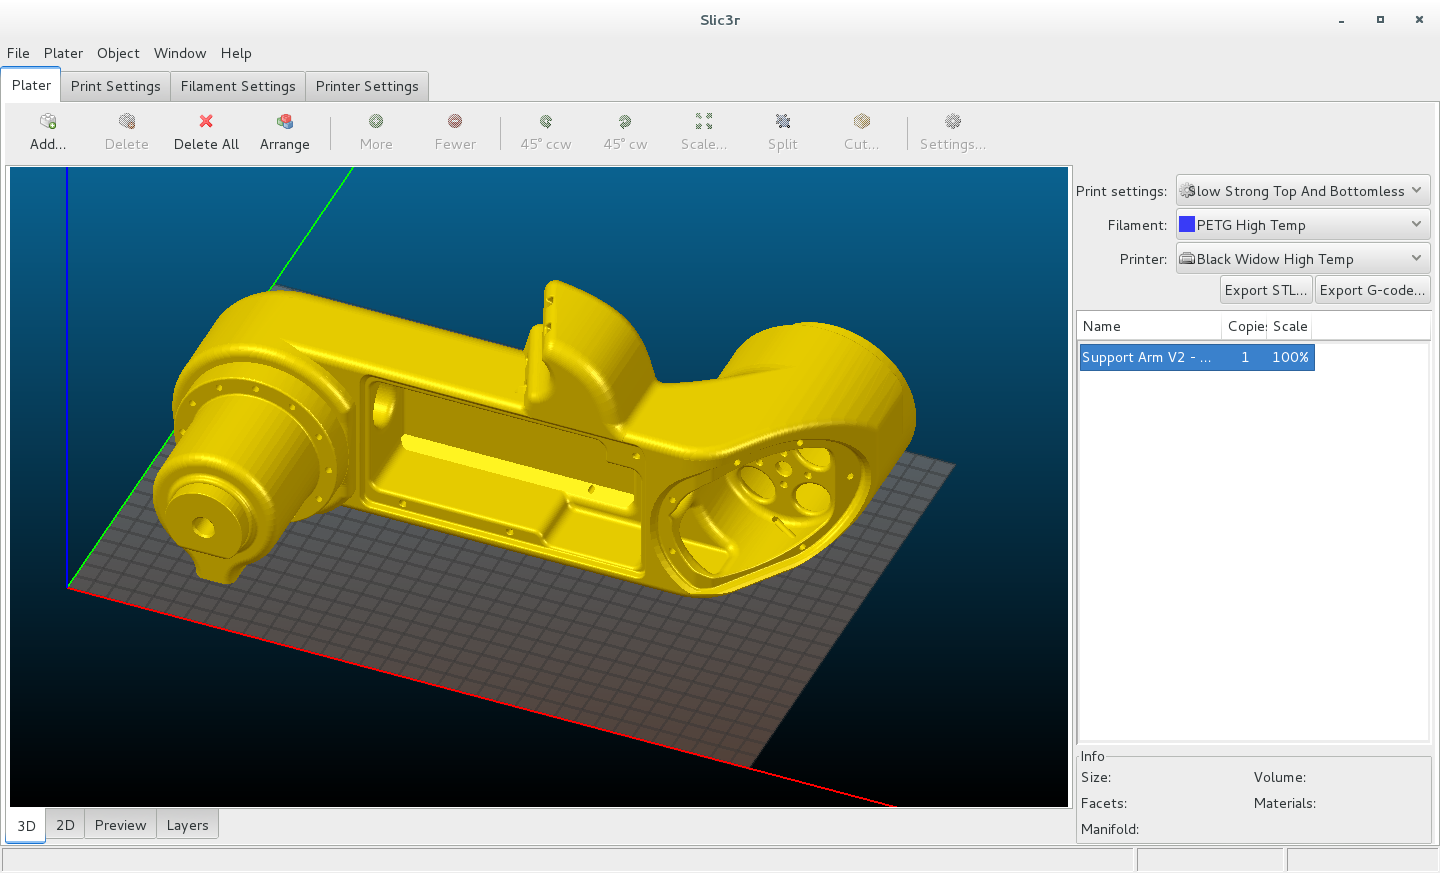This screenshot has width=1440, height=873.
Task: Open the Scale tool
Action: [x=704, y=122]
